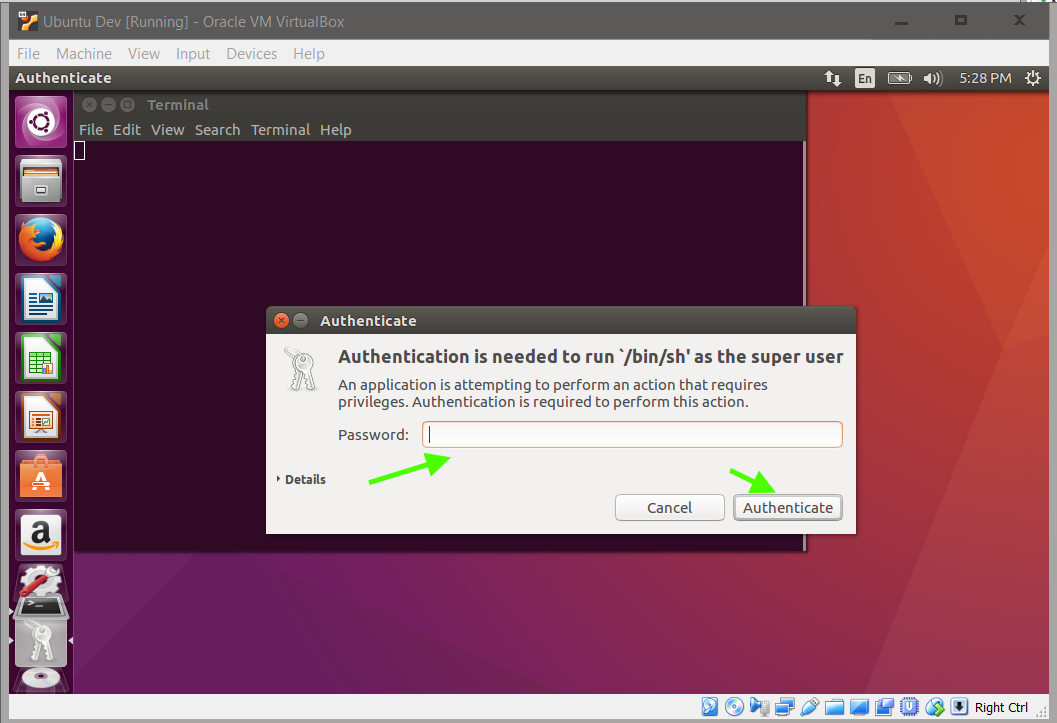Open Terminal window's Terminal menu
Viewport: 1057px width, 723px height.
pos(280,130)
